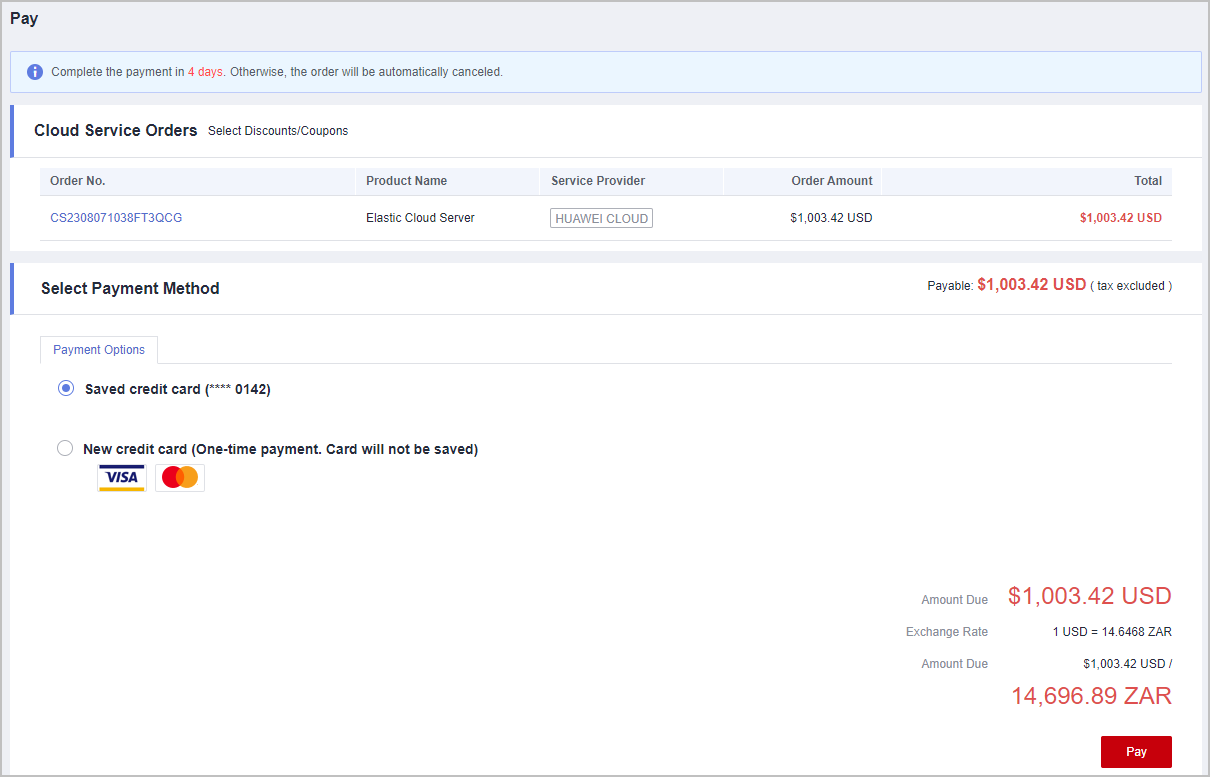Click the Select Payment Method heading
Viewport: 1210px width, 777px height.
pos(130,288)
